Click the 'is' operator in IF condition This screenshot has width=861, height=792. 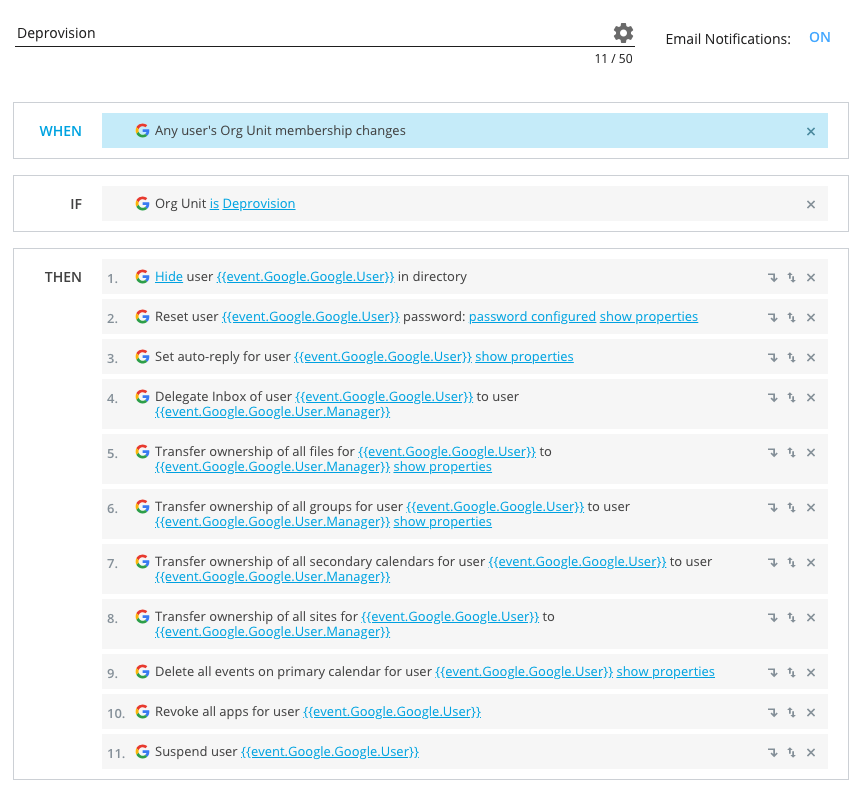point(214,204)
